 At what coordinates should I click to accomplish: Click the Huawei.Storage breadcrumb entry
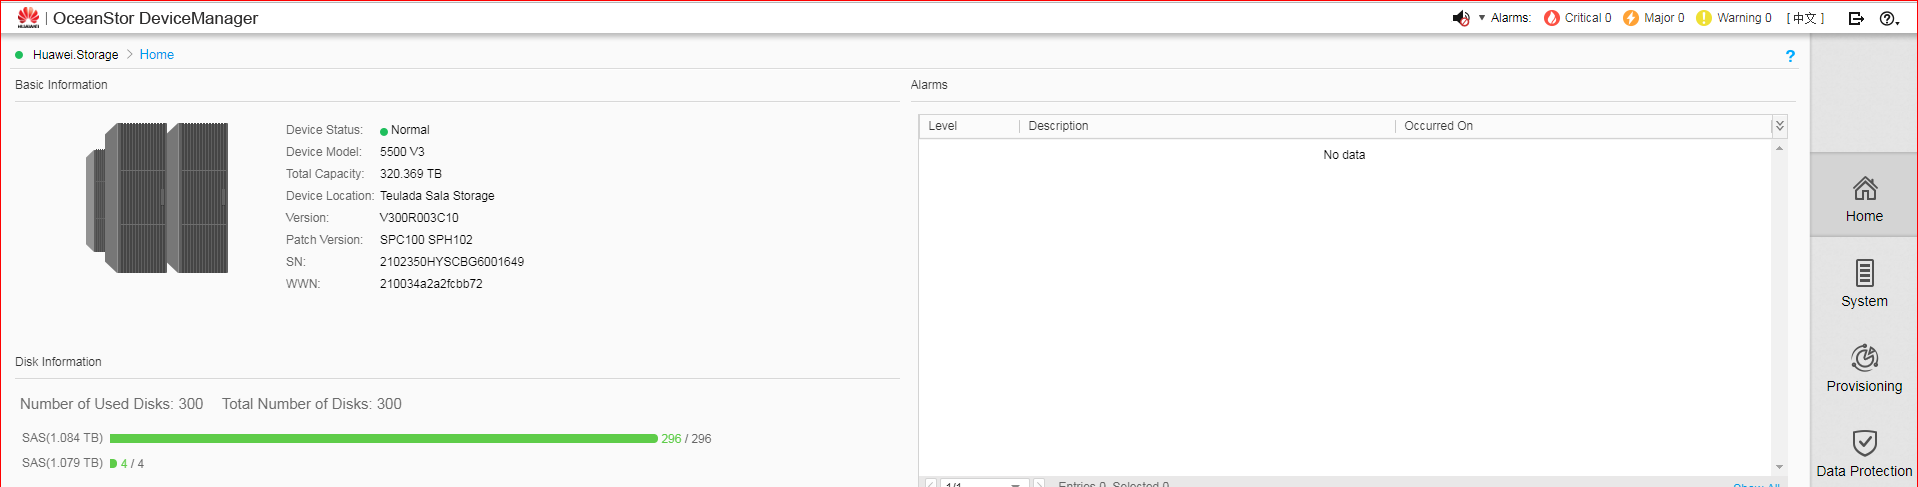(x=75, y=55)
